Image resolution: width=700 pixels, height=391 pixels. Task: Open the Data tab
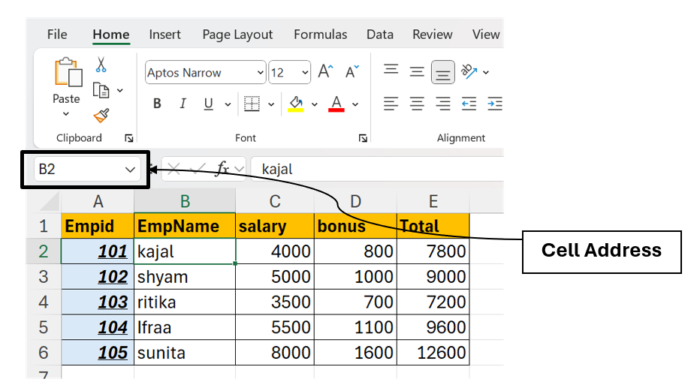coord(380,34)
